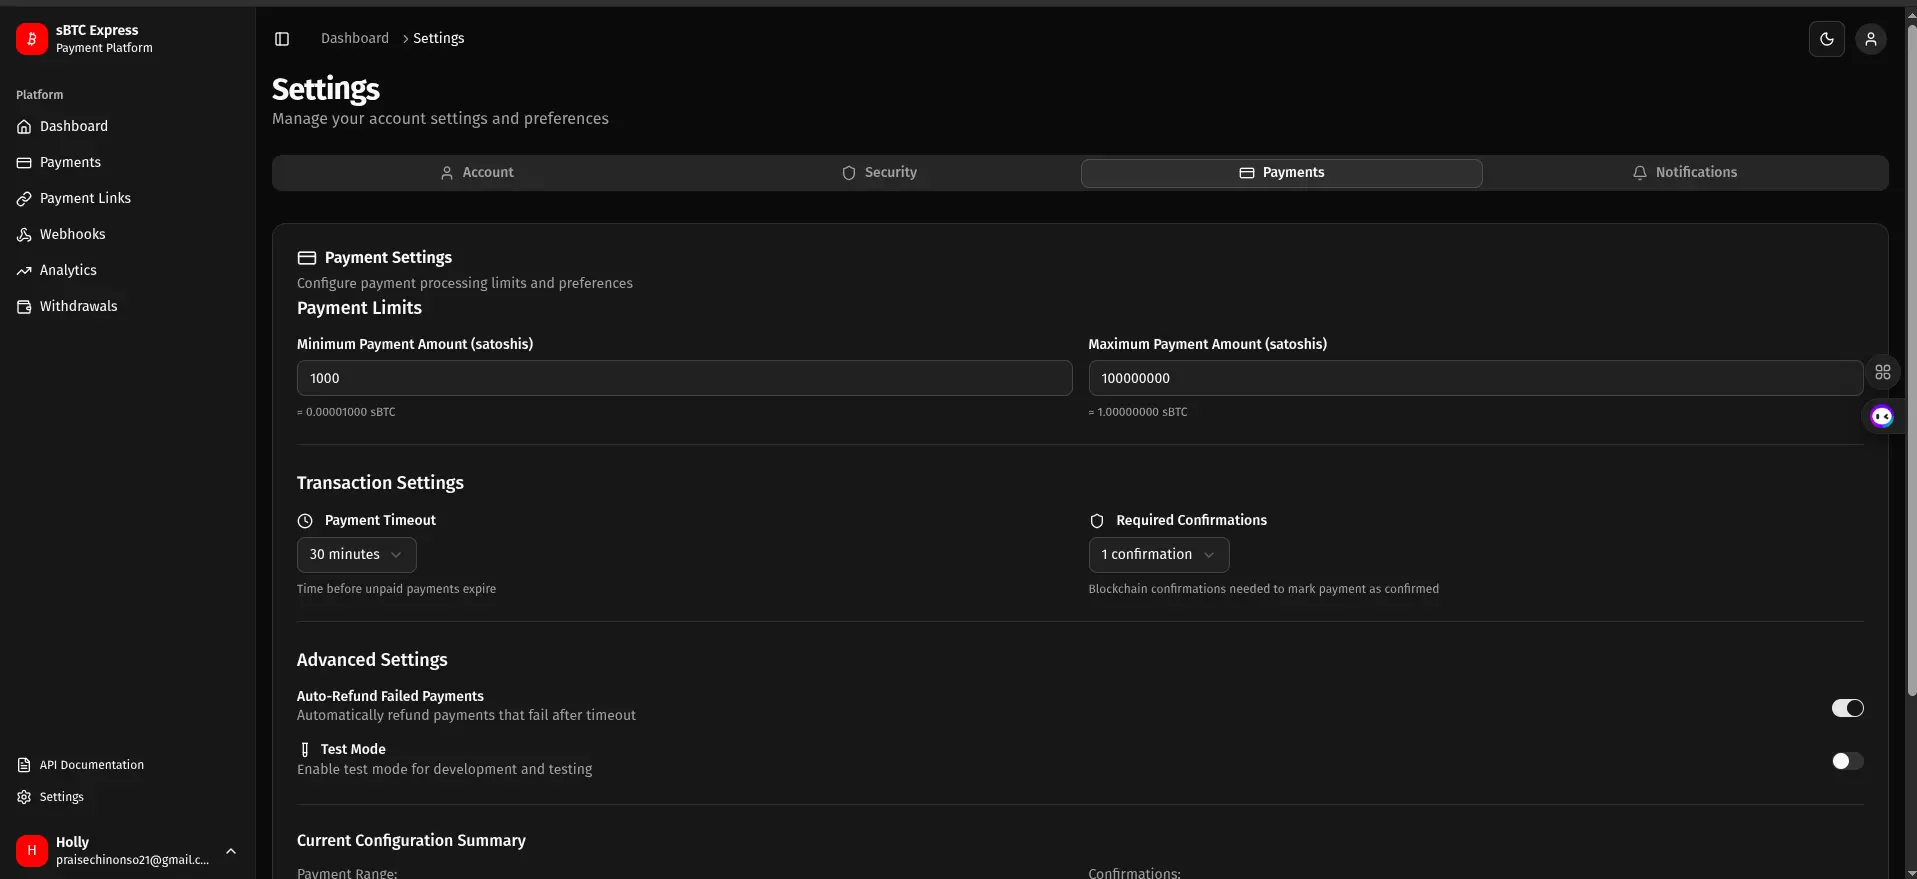
Task: Click the sBTC Express Bitcoin logo
Action: click(x=32, y=39)
